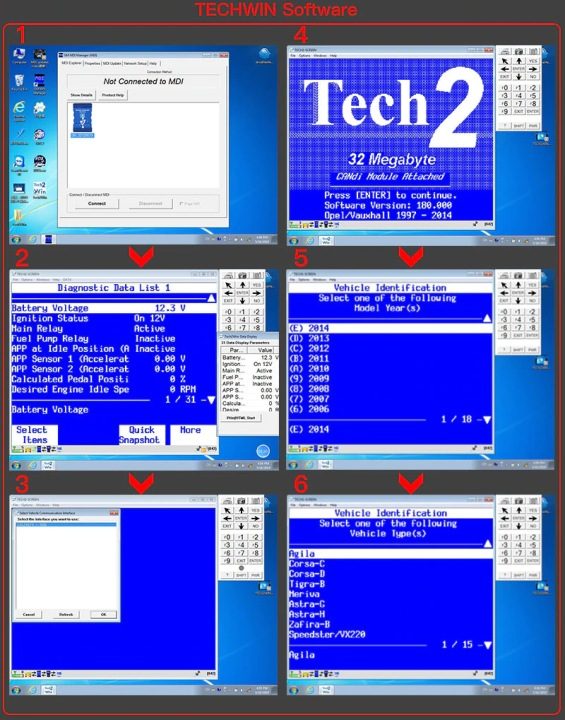
Task: Click folder desktop icon in panel 1
Action: [x=18, y=216]
